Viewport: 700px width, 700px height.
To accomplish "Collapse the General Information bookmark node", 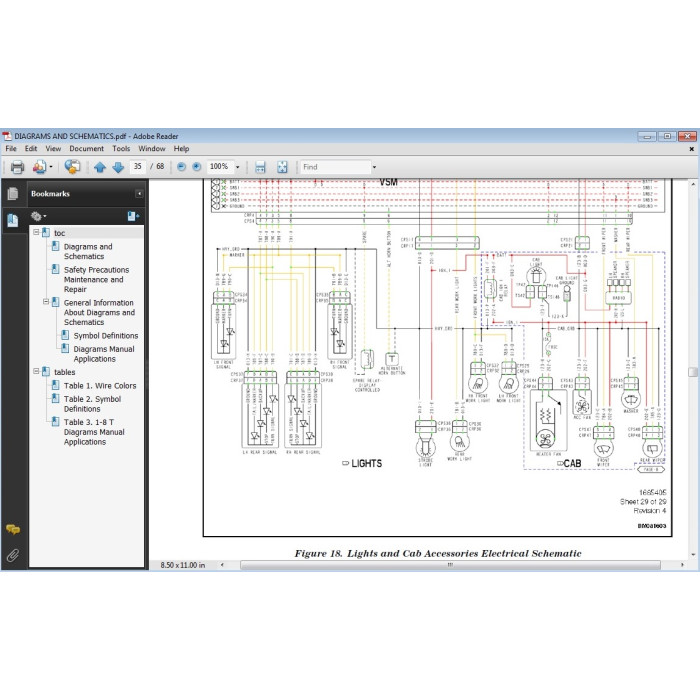I will pyautogui.click(x=46, y=302).
